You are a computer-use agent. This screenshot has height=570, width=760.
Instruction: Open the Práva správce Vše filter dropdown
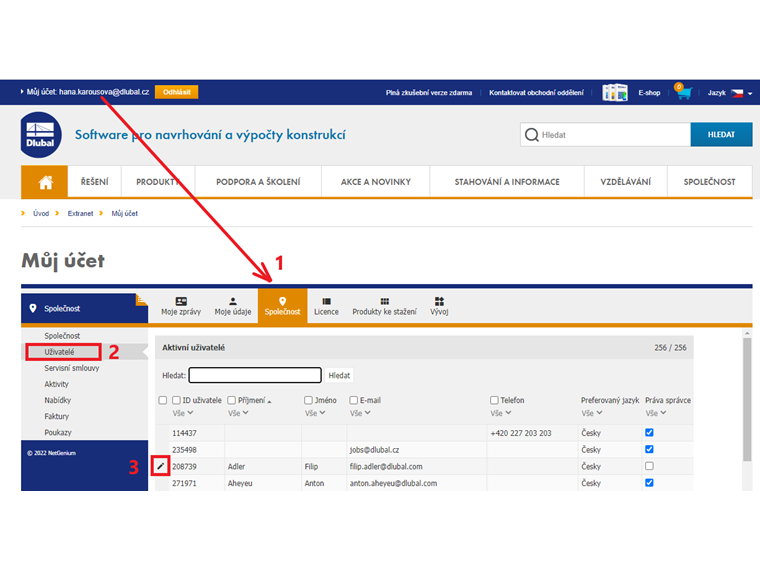(x=656, y=413)
